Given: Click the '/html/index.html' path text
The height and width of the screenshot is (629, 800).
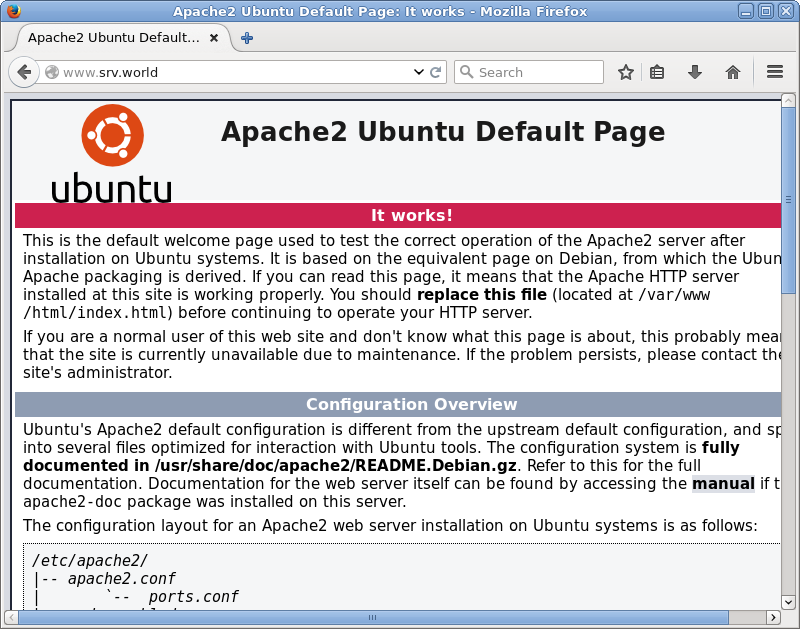Looking at the screenshot, I should click(x=95, y=313).
